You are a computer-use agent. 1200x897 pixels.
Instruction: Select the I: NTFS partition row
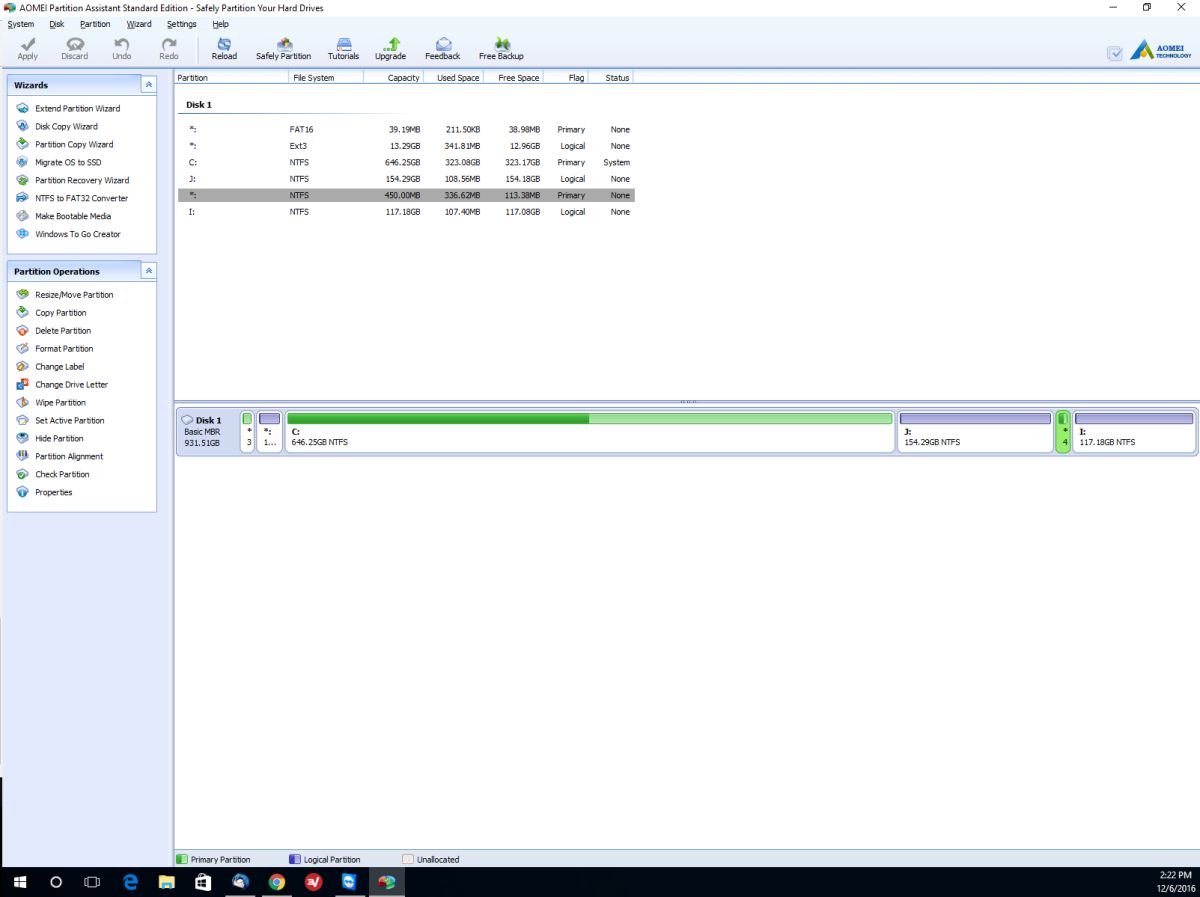click(406, 212)
